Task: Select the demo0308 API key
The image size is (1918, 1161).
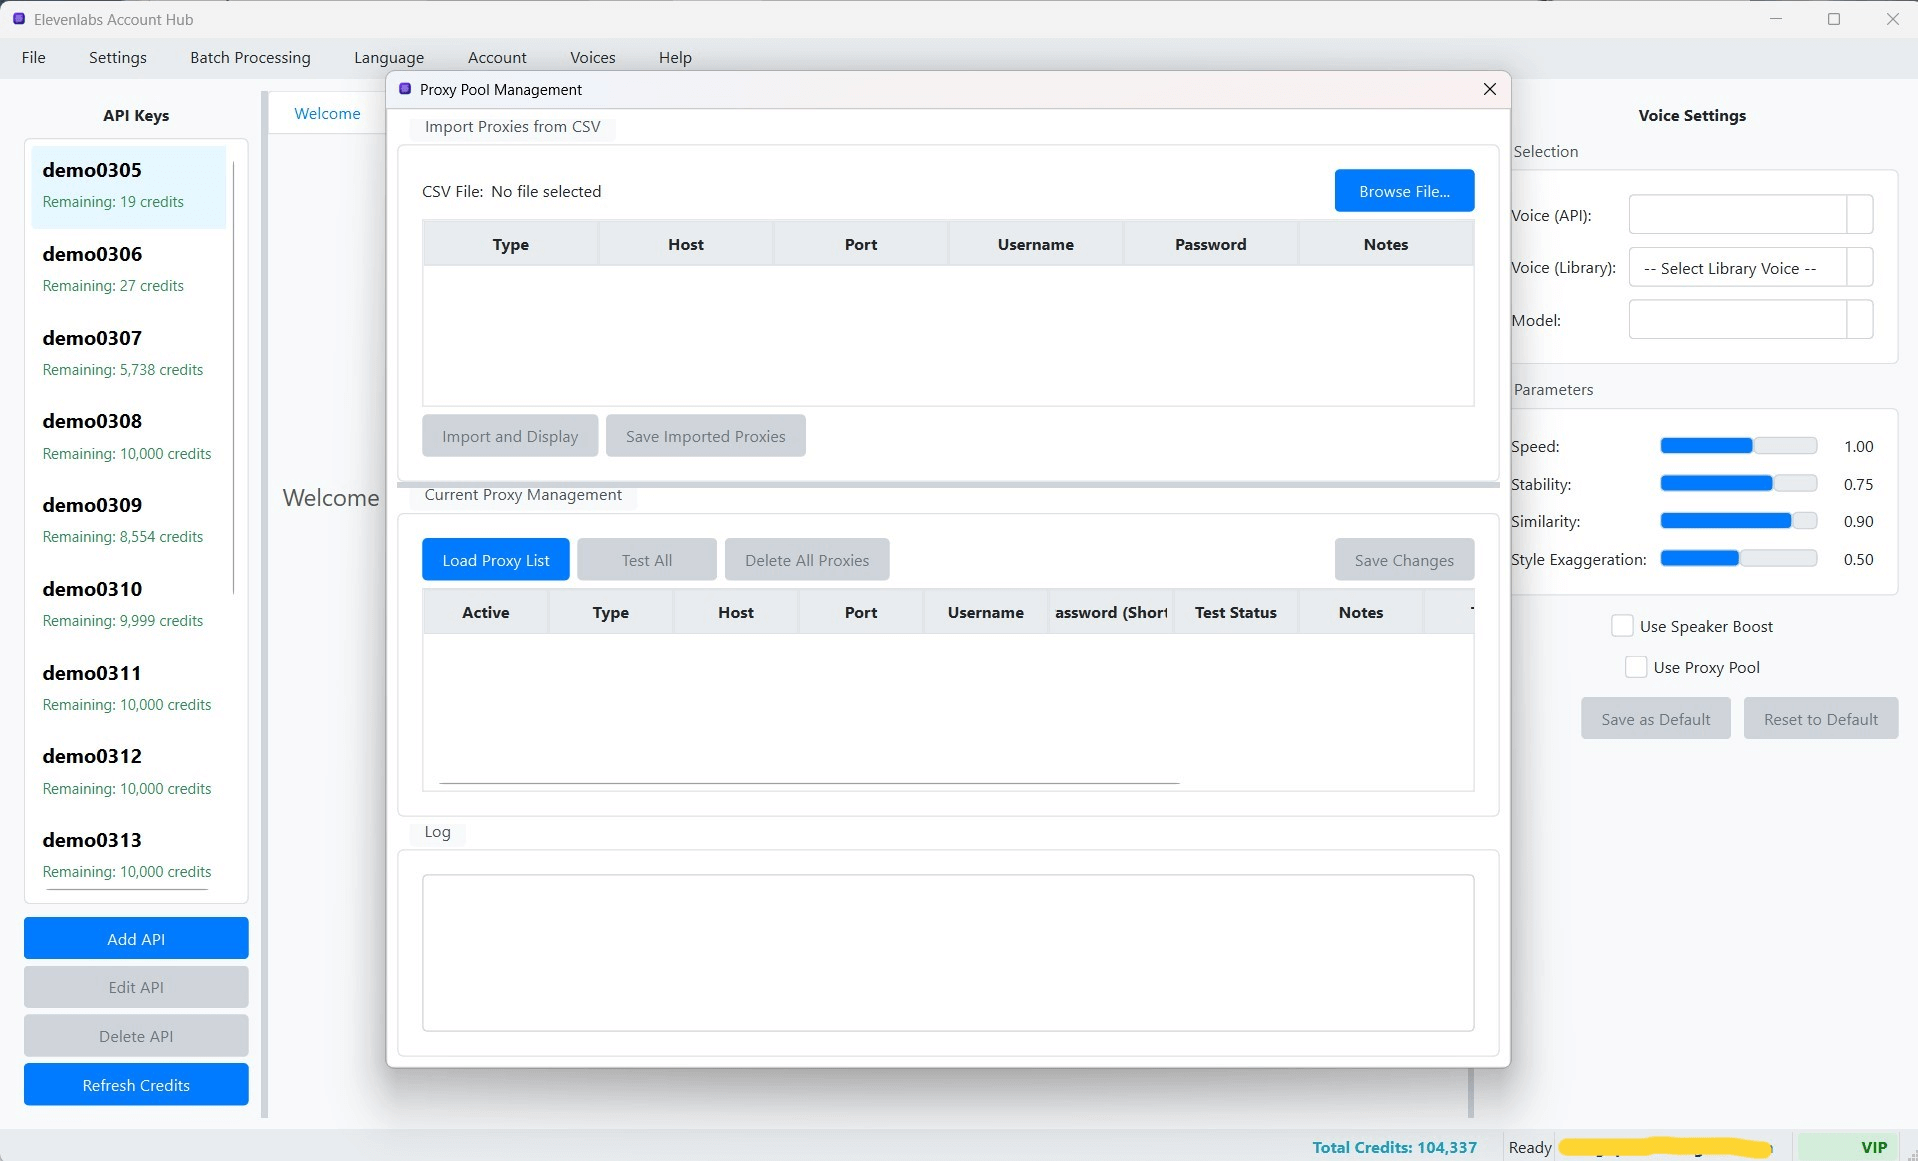Action: pyautogui.click(x=129, y=437)
